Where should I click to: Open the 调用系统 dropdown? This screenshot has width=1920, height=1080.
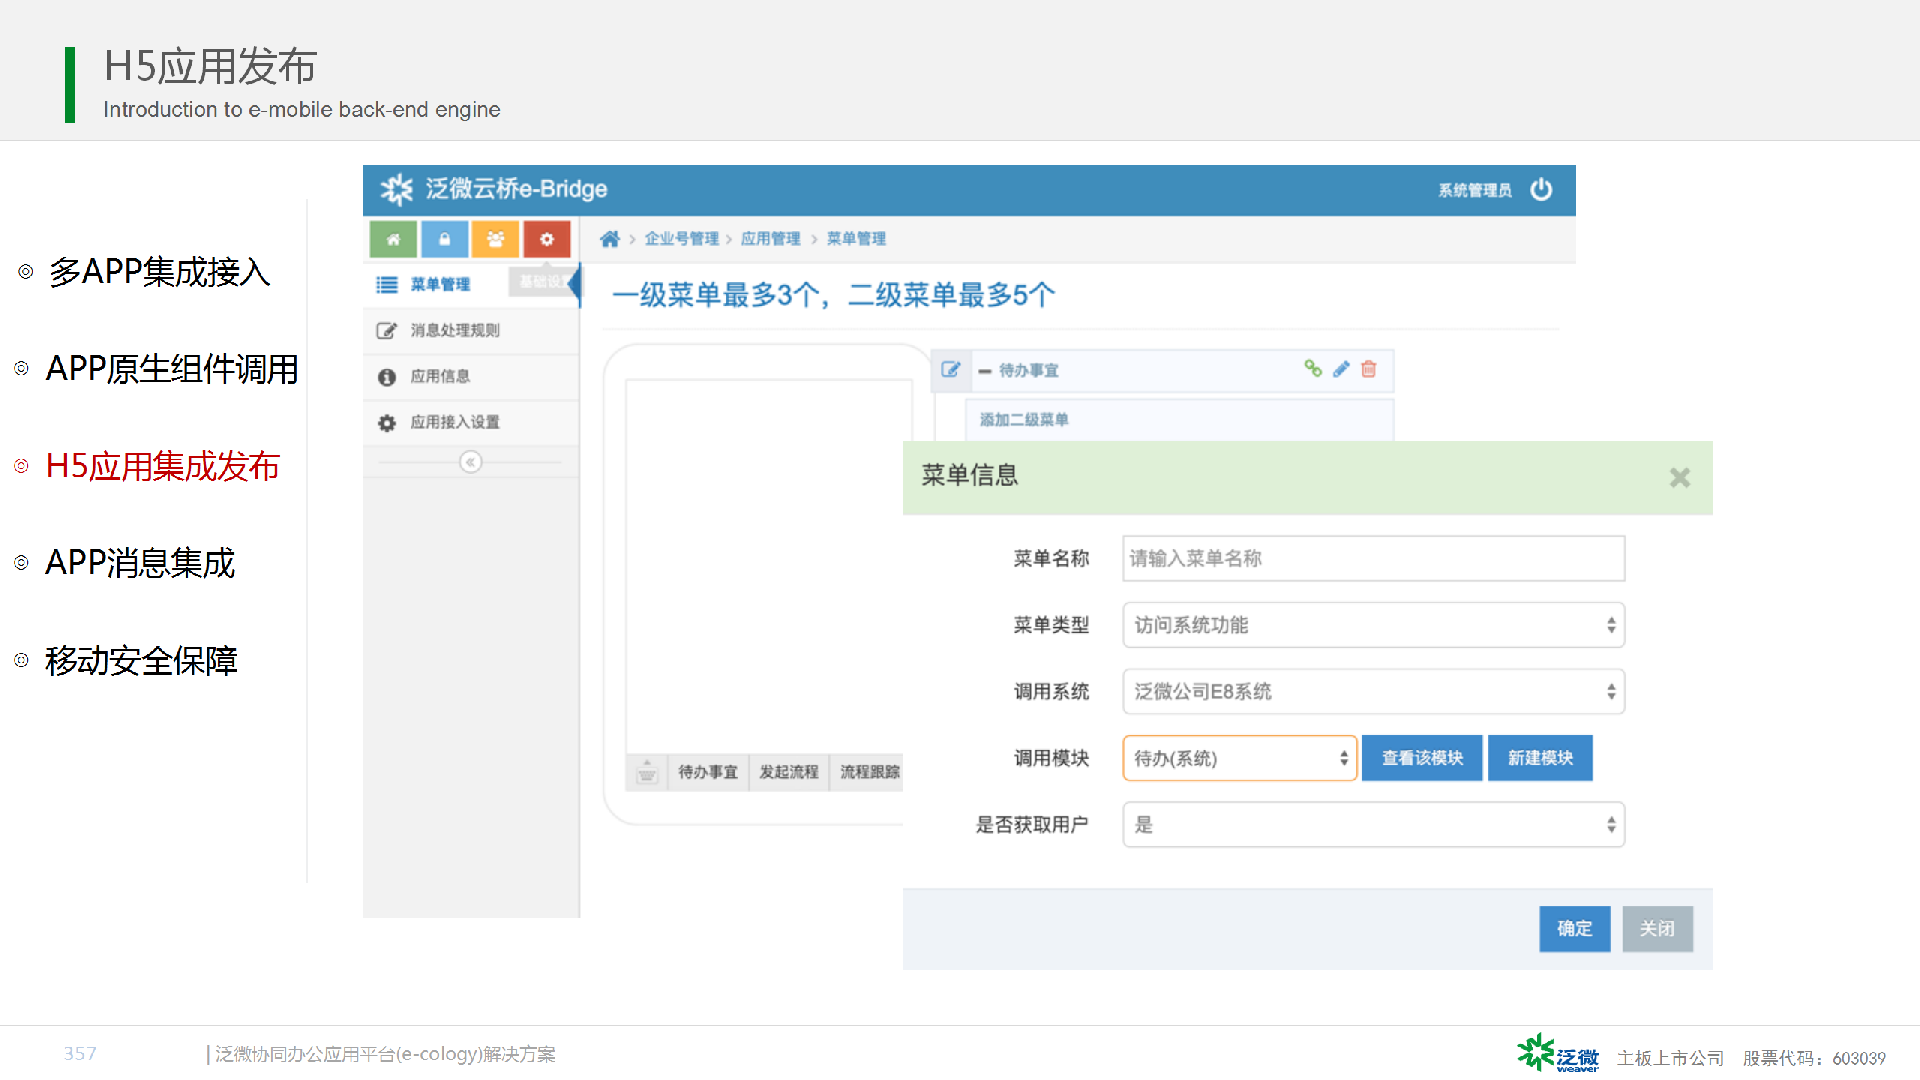click(x=1373, y=692)
